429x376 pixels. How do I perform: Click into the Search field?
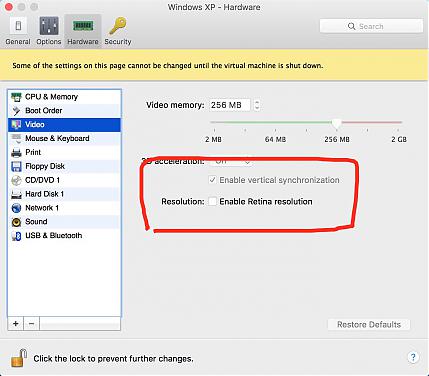(x=371, y=26)
